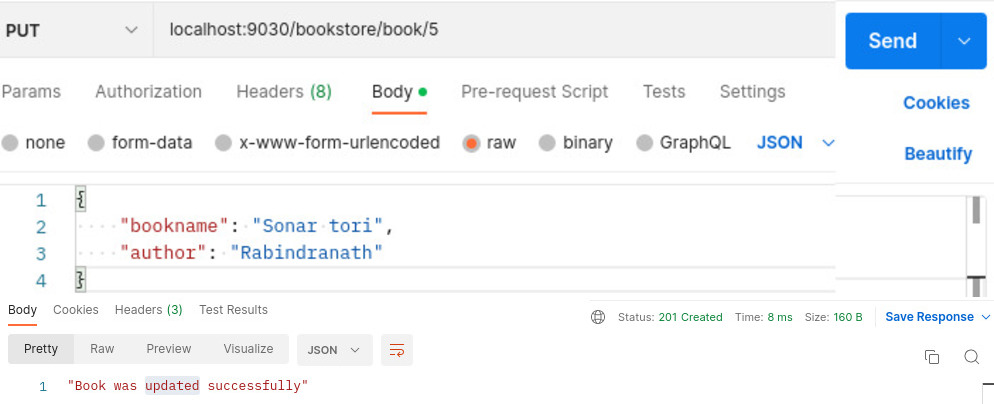This screenshot has width=994, height=404.
Task: Select the raw body type radio button
Action: [471, 143]
